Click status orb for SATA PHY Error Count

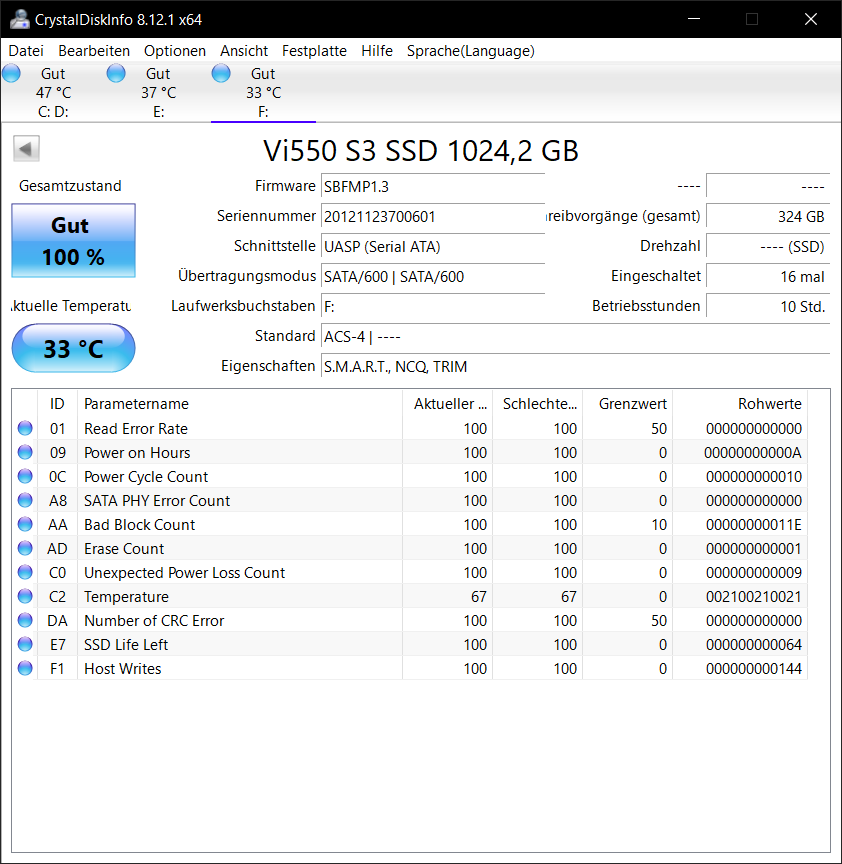click(25, 500)
